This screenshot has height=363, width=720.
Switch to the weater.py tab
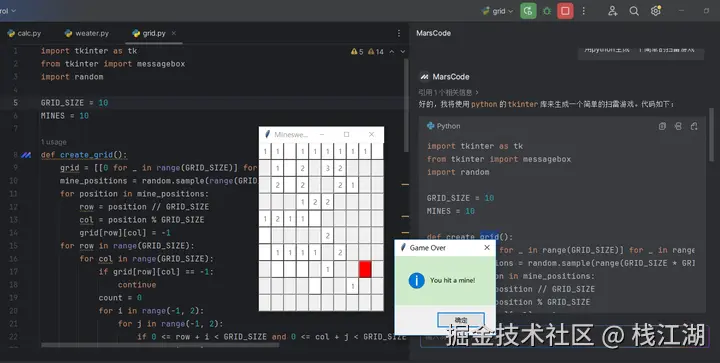pos(87,34)
